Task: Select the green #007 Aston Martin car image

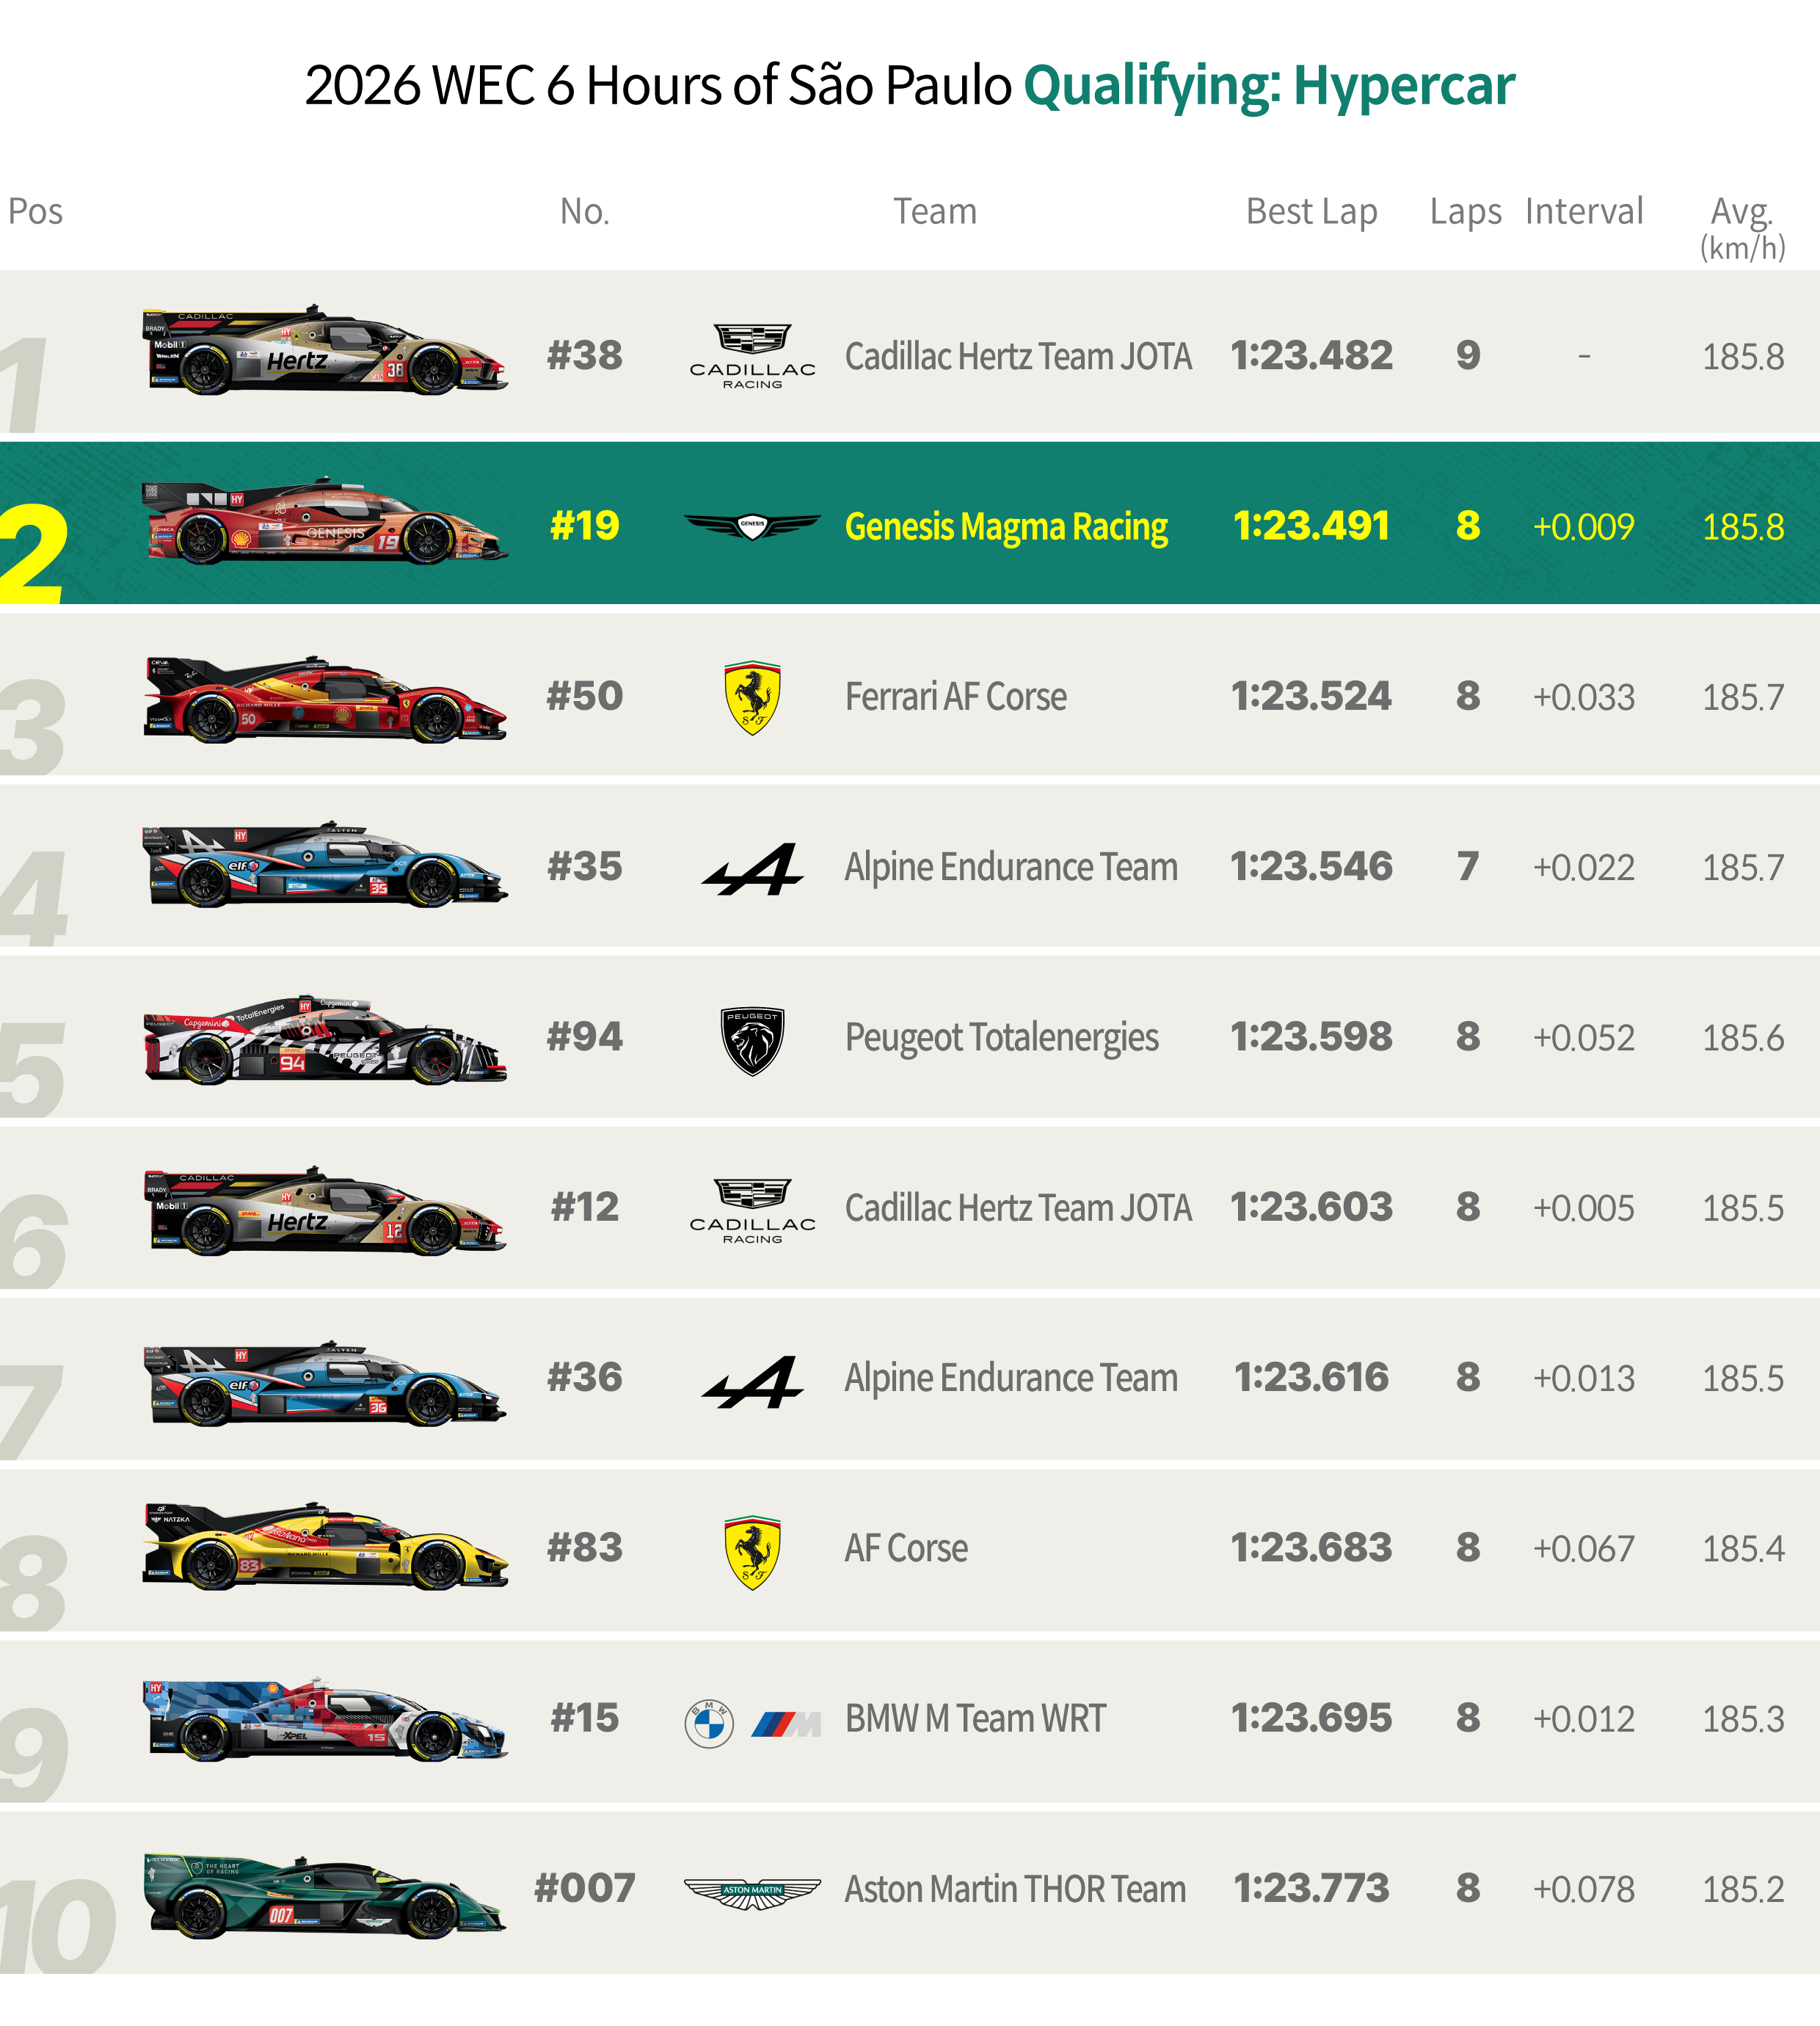Action: [325, 1897]
